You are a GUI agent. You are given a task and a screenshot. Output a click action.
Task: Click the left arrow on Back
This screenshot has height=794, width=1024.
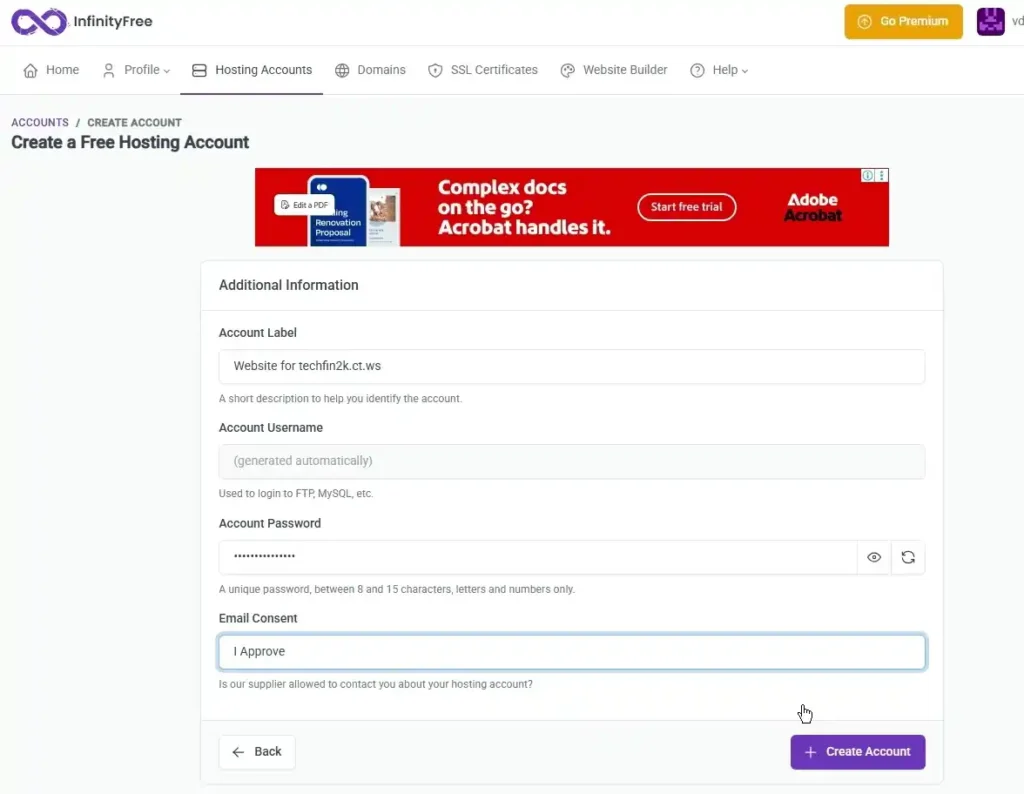click(x=238, y=752)
